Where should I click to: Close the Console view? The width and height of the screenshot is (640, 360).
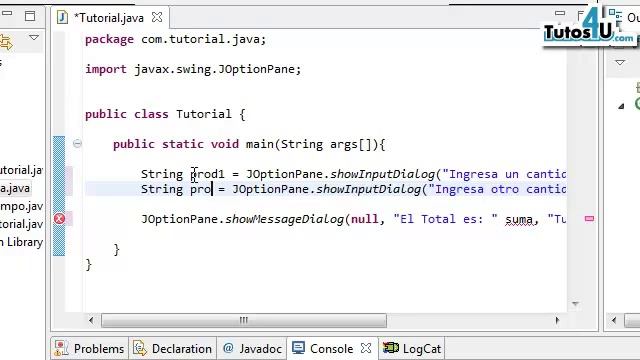click(367, 348)
